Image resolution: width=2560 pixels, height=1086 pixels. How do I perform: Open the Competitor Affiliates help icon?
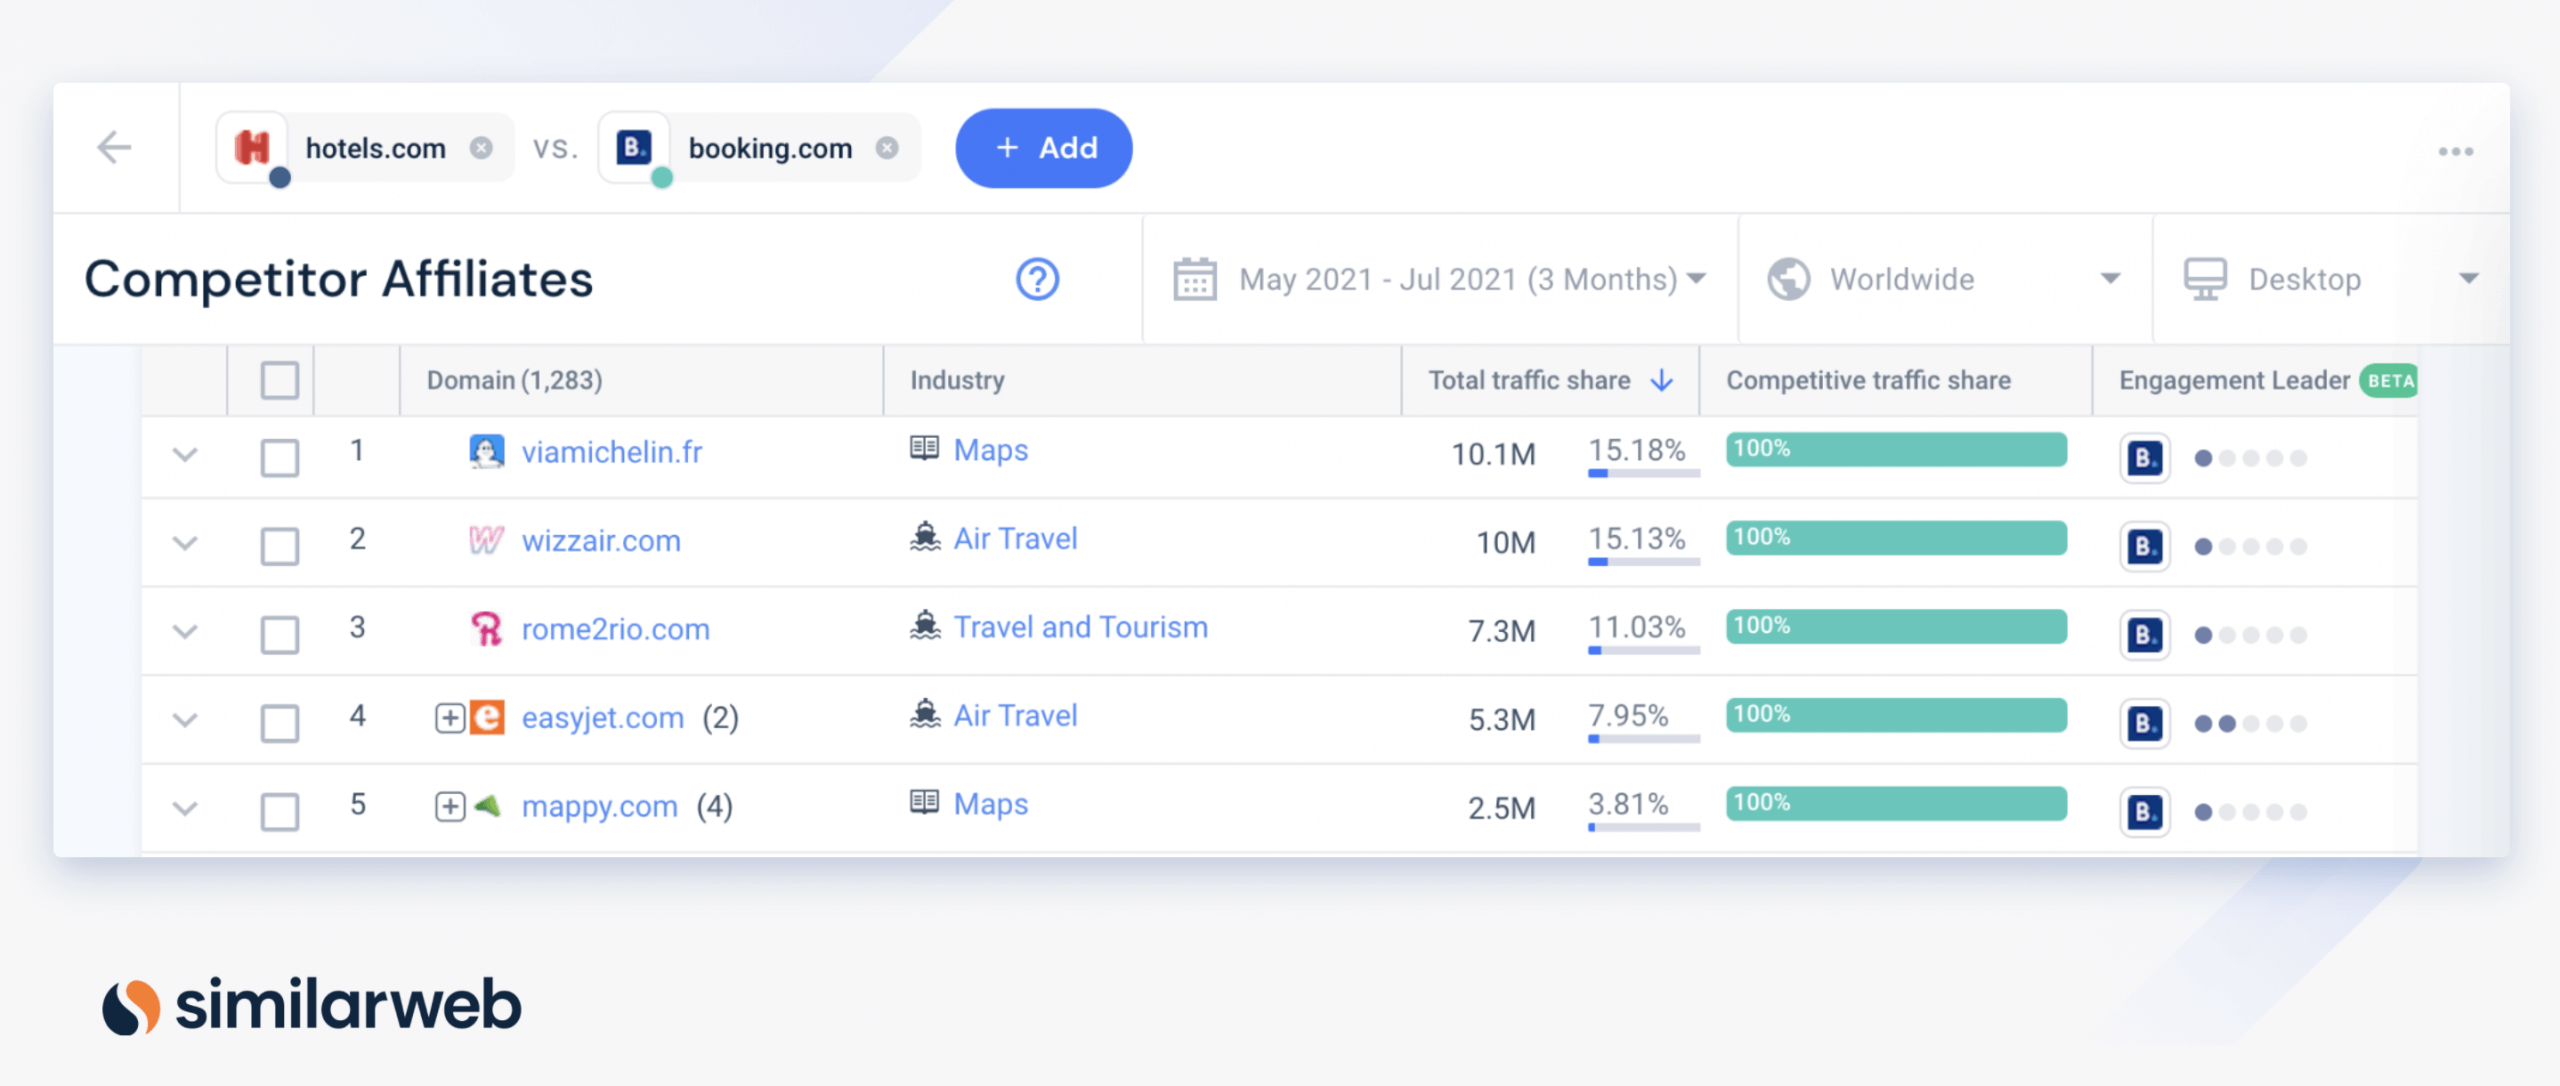tap(1037, 280)
